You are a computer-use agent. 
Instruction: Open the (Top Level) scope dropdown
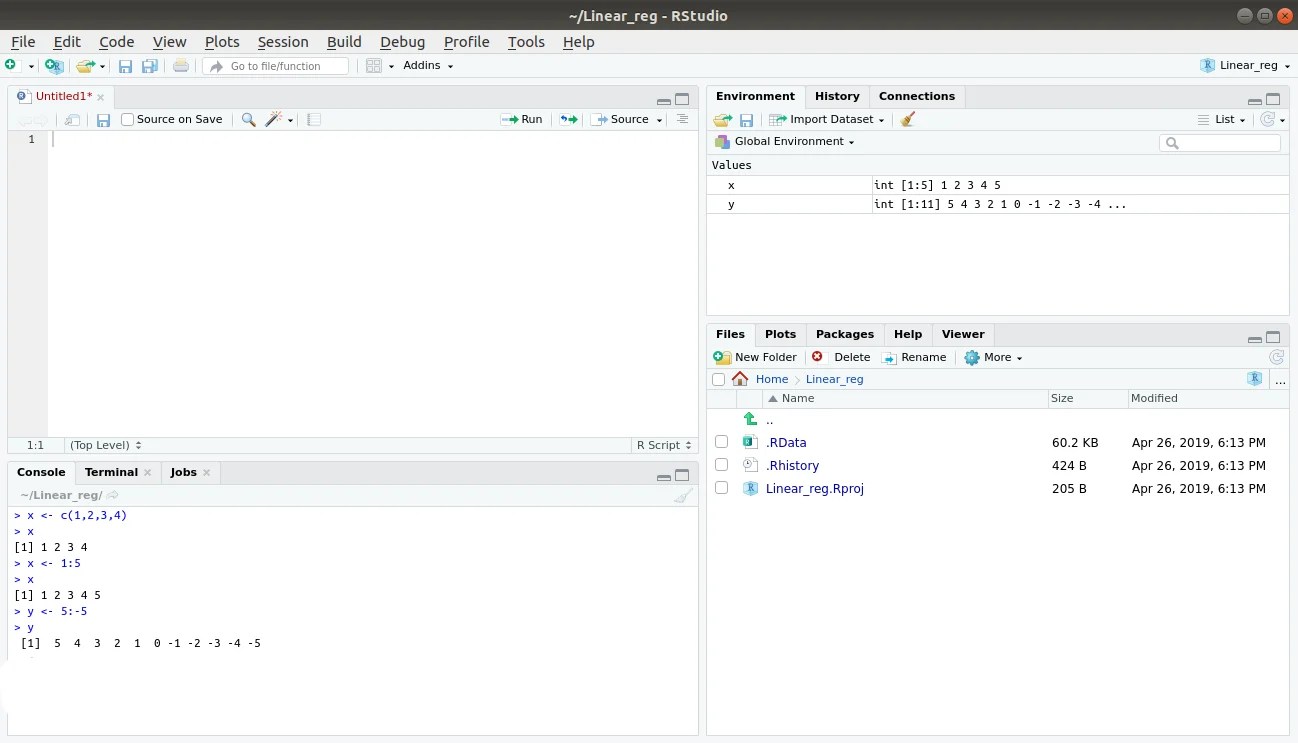coord(105,446)
